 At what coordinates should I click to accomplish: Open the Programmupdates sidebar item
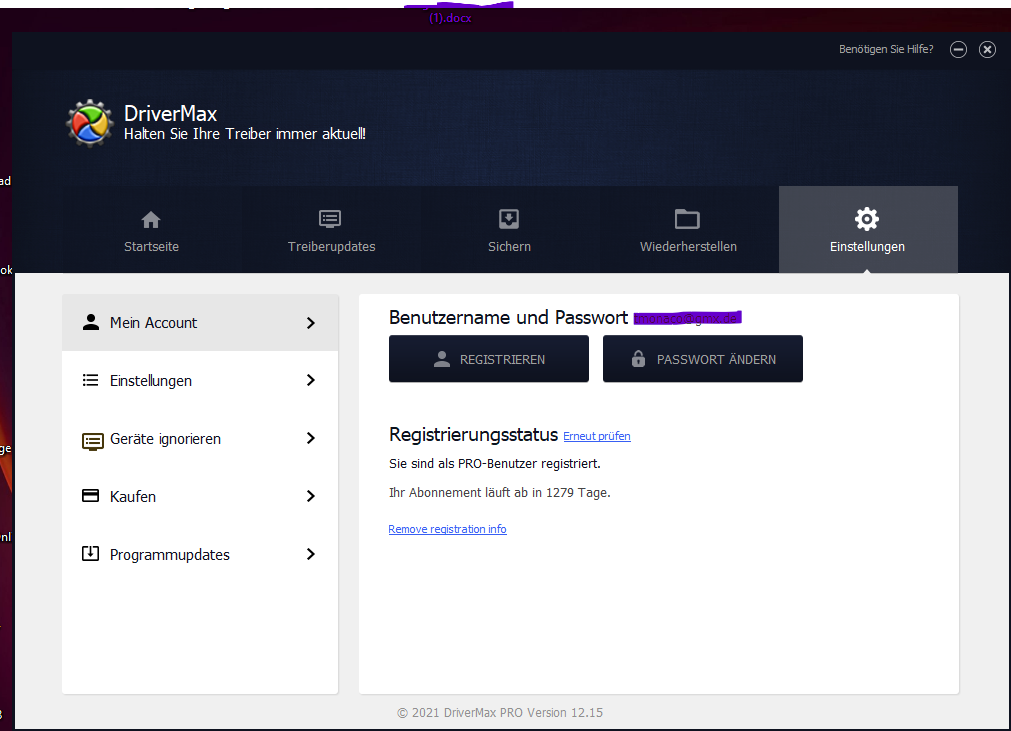(200, 554)
